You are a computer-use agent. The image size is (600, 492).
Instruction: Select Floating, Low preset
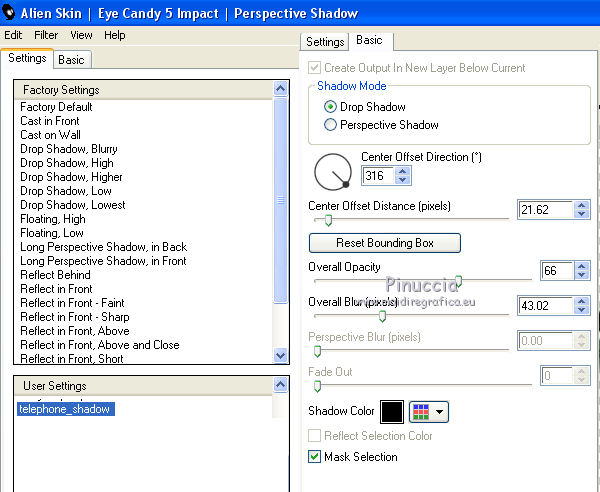tap(52, 233)
